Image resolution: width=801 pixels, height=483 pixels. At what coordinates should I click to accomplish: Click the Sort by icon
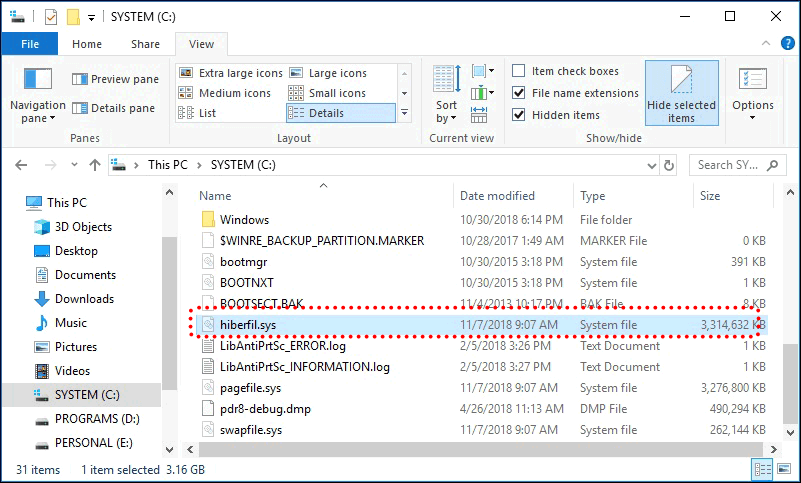tap(446, 82)
